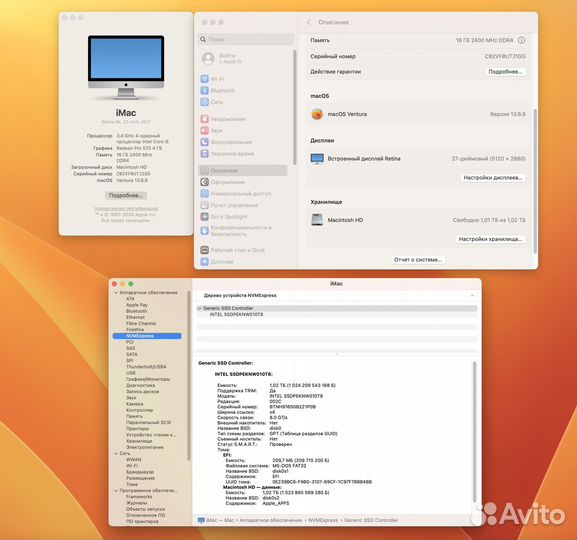
Task: Select Thunderbolt/USB4 in hardware list
Action: [x=146, y=367]
